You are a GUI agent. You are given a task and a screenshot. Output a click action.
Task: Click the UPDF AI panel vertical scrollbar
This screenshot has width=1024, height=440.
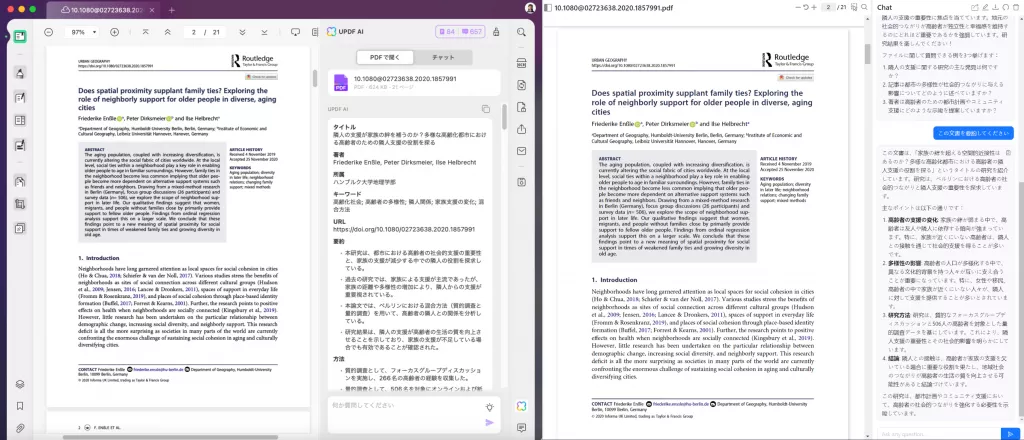click(x=504, y=118)
